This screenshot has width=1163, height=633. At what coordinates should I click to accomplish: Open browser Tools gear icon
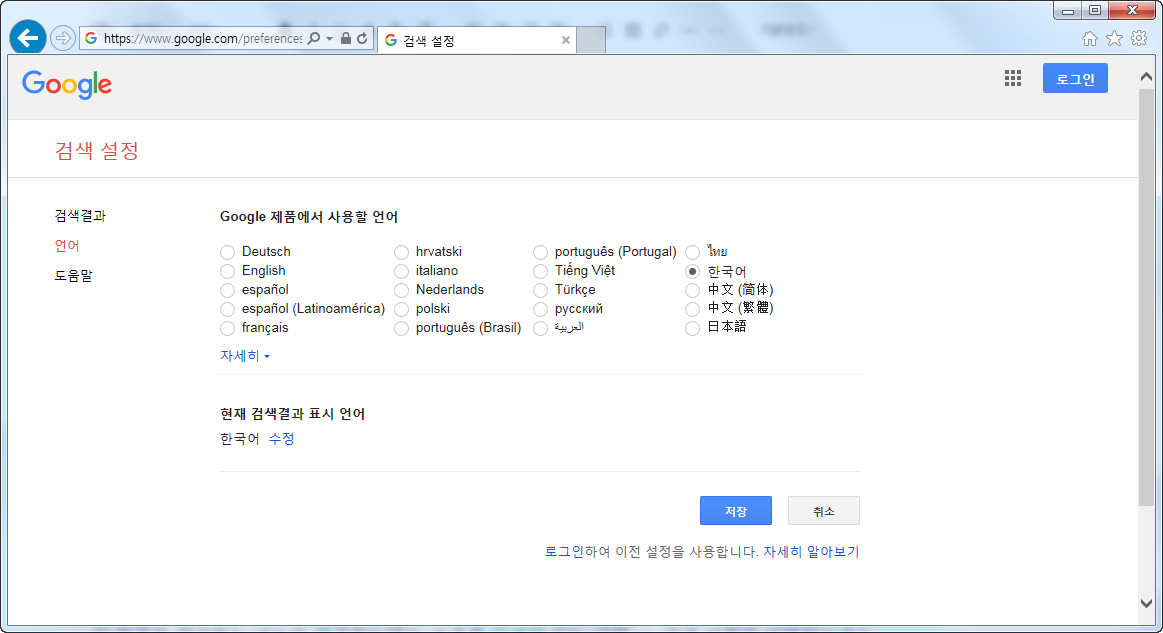click(x=1139, y=39)
